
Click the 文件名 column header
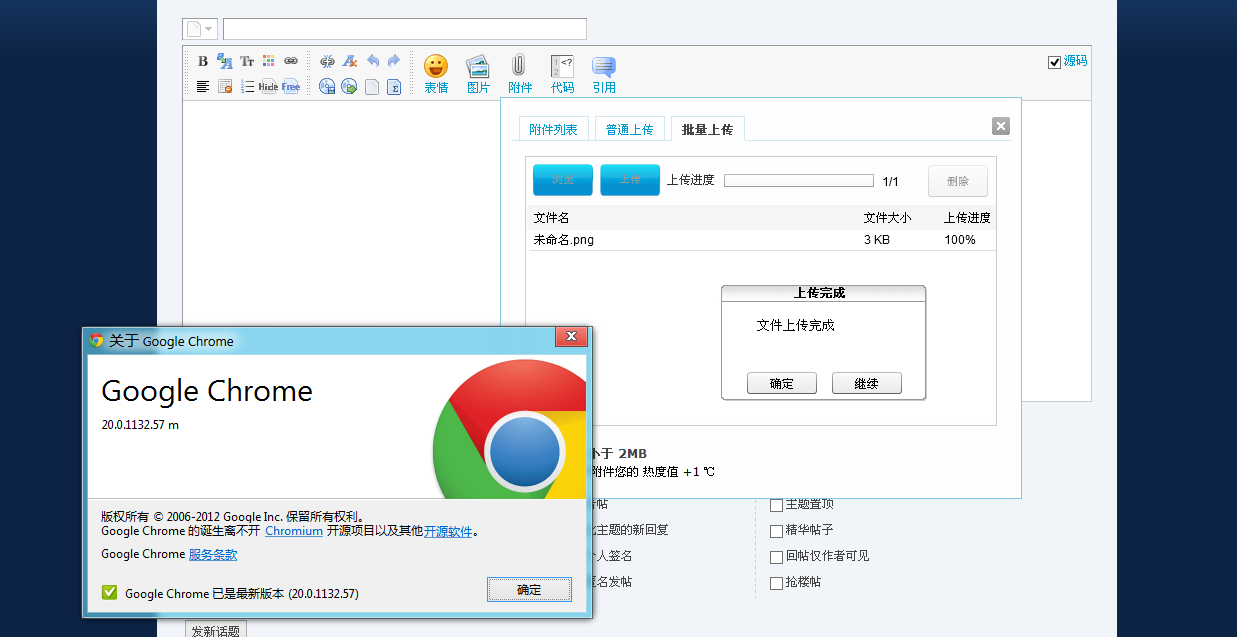pos(551,218)
